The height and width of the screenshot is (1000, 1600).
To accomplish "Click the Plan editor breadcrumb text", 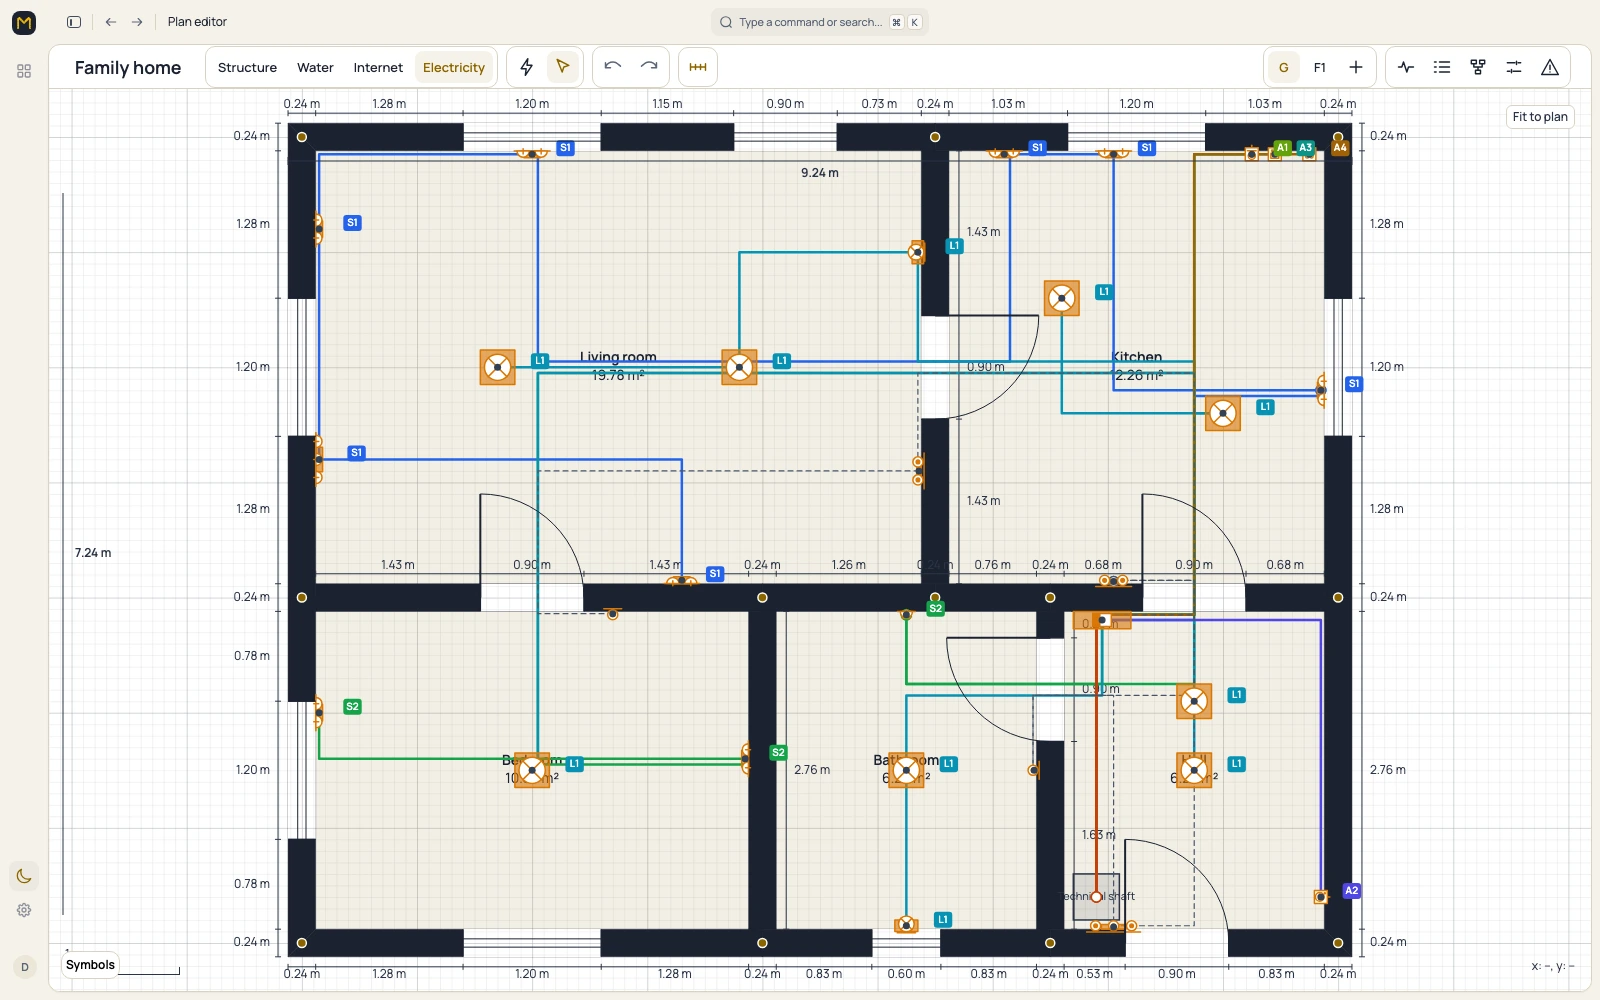I will tap(197, 22).
